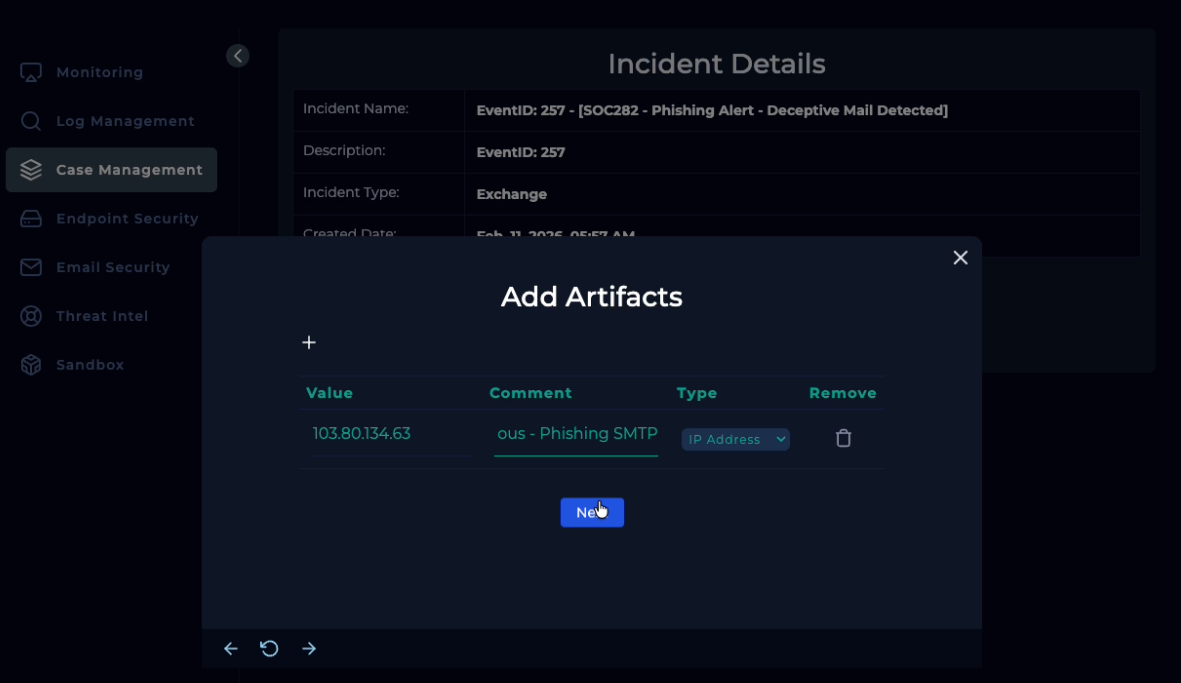Click the Phishing SMTP comment field
Image resolution: width=1181 pixels, height=683 pixels.
(576, 434)
